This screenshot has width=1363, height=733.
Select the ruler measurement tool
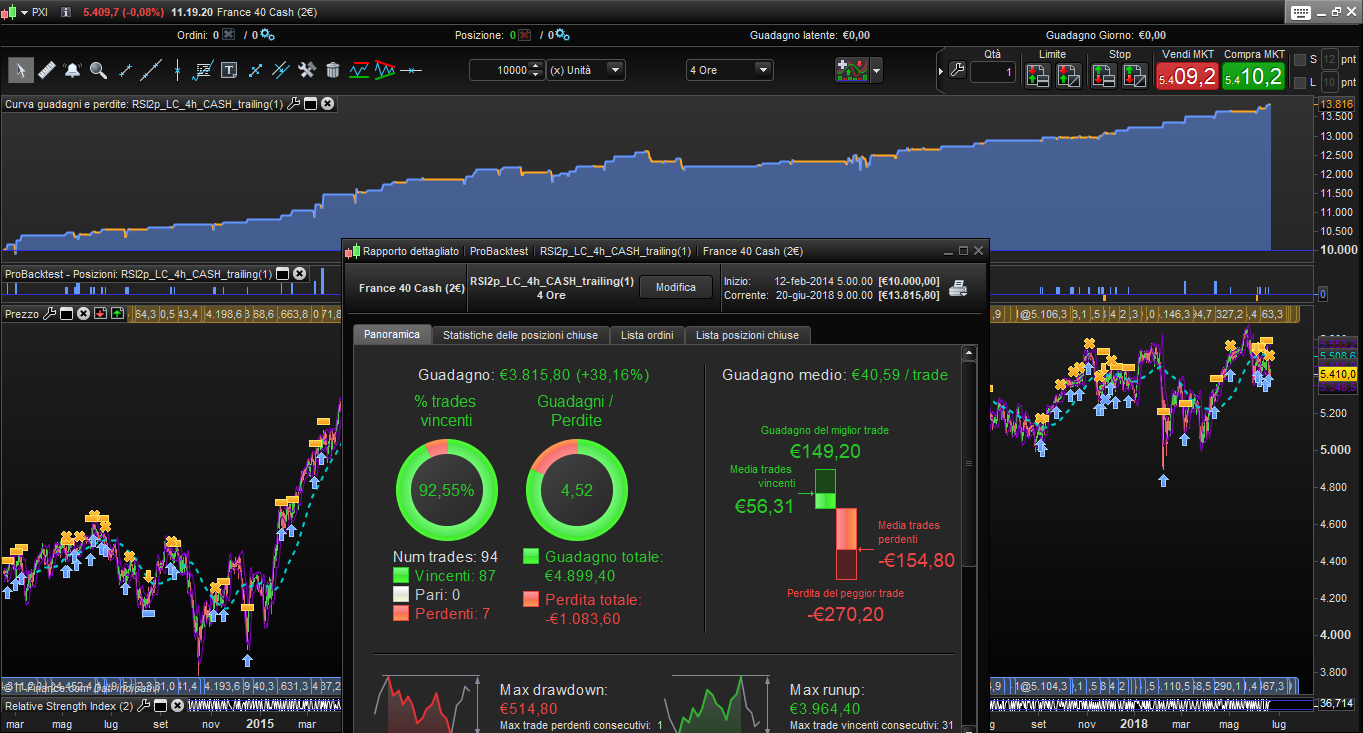(46, 70)
